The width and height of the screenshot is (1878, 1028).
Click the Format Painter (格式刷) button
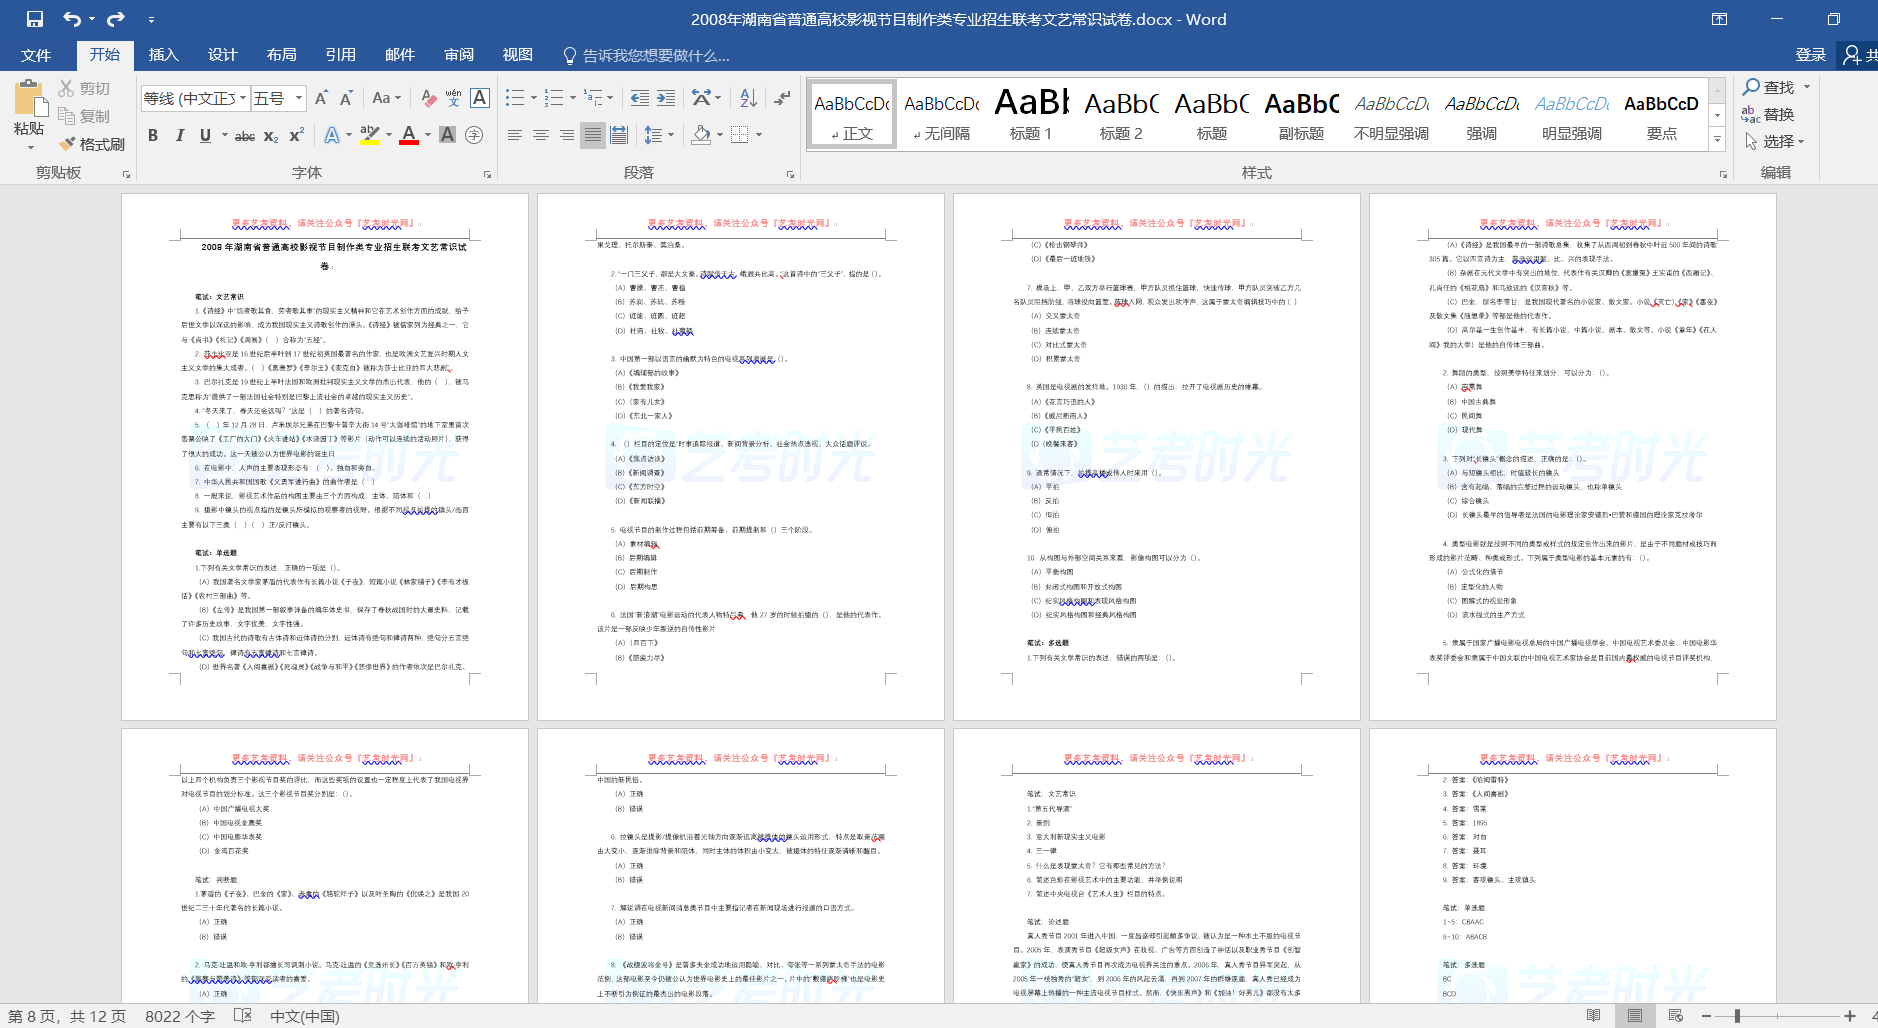click(x=92, y=144)
